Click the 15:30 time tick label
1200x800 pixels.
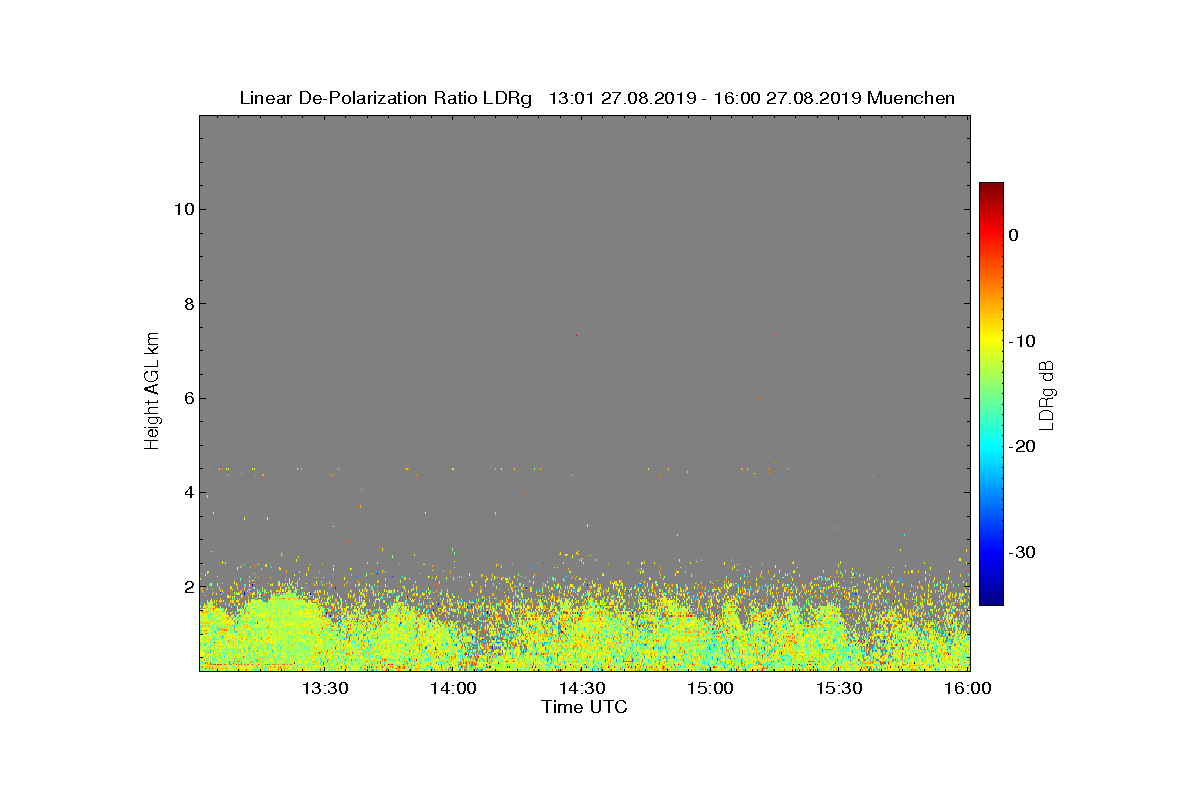tap(841, 688)
